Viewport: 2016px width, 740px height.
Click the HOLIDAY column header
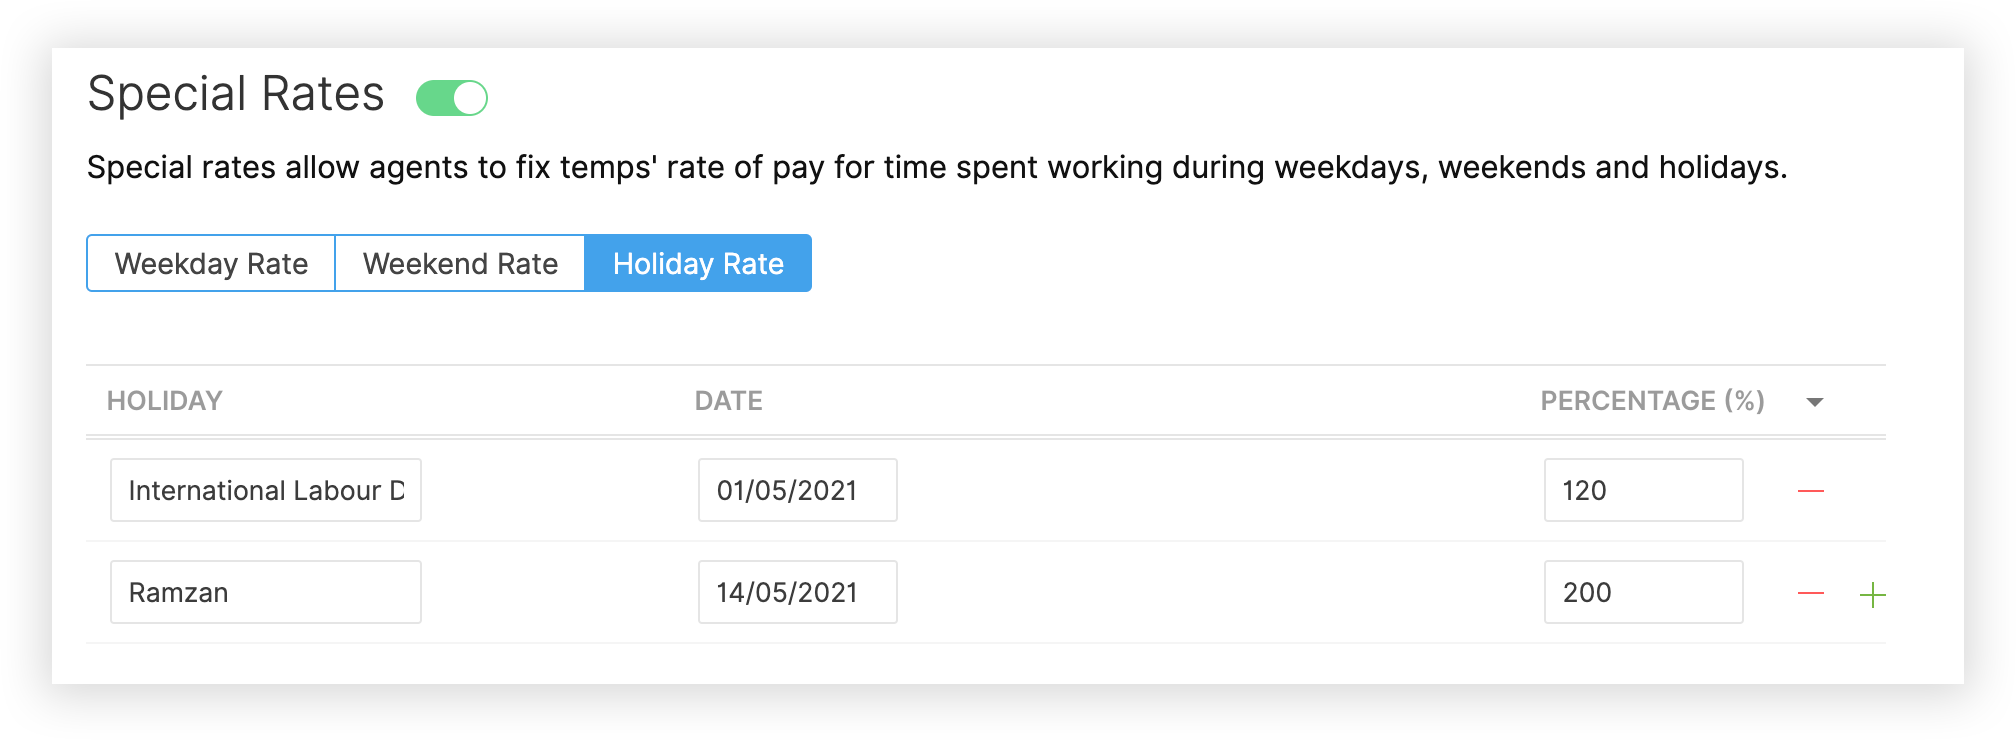coord(165,401)
